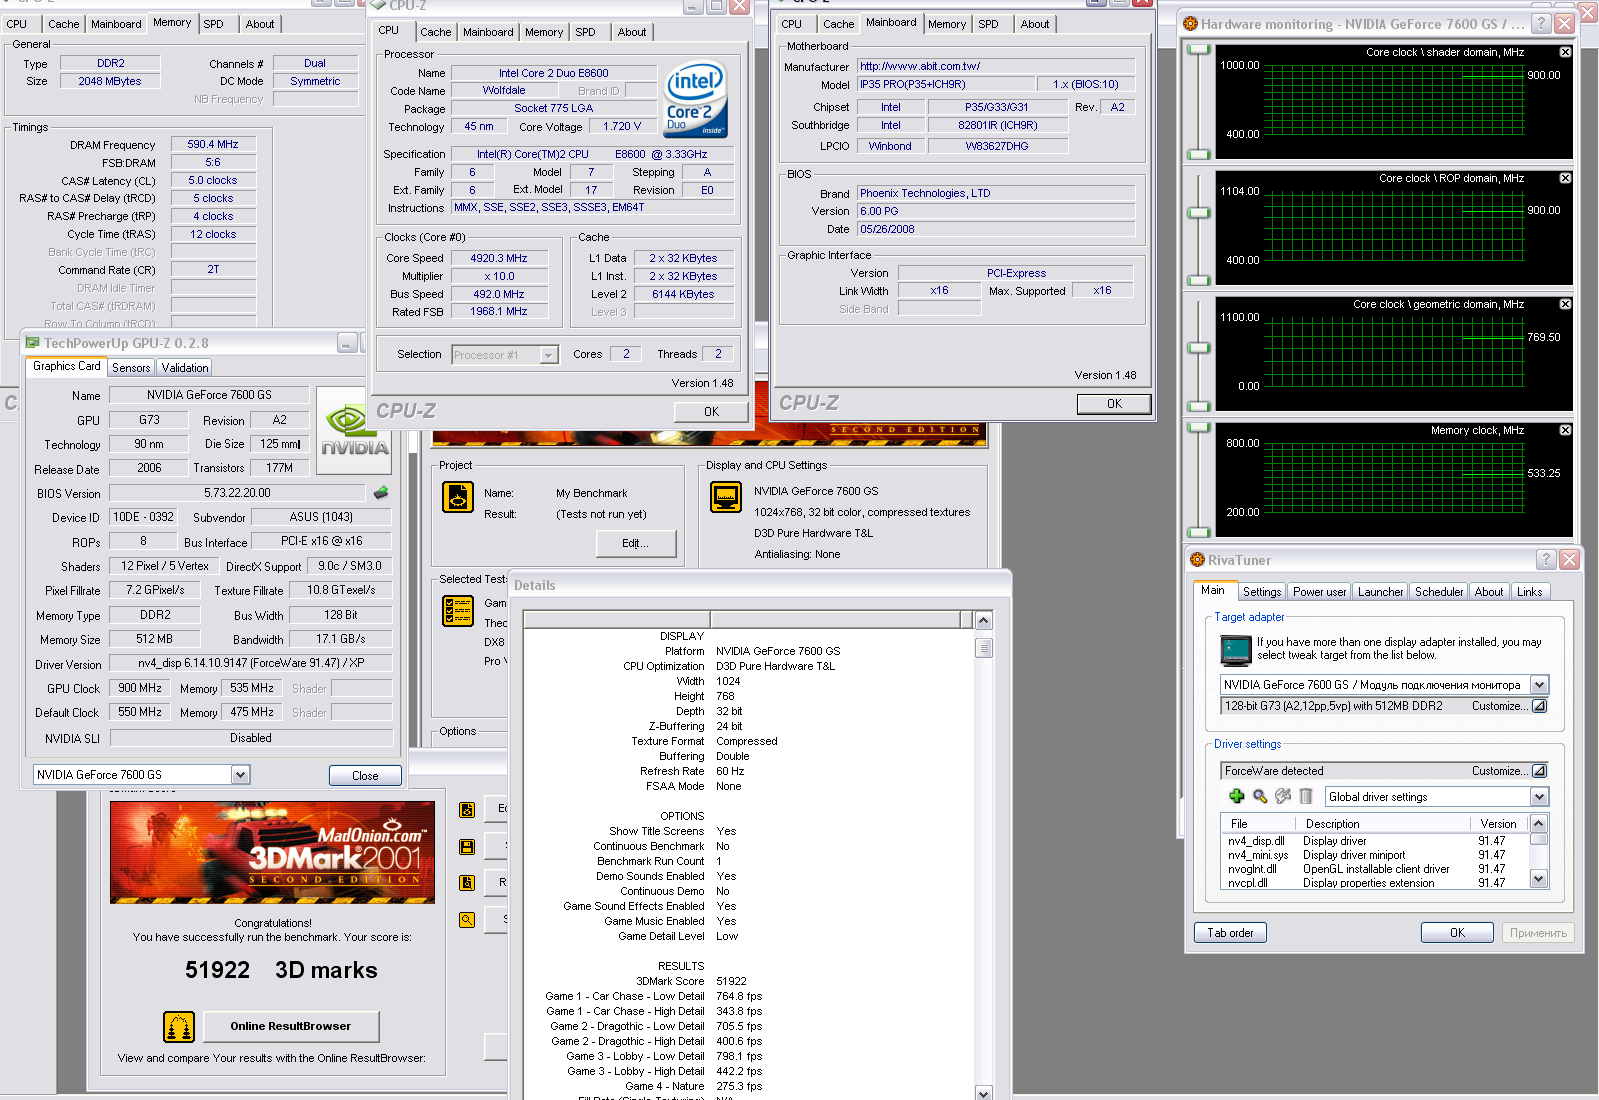Select Cache tab in the middle CPU-Z window

(x=435, y=32)
